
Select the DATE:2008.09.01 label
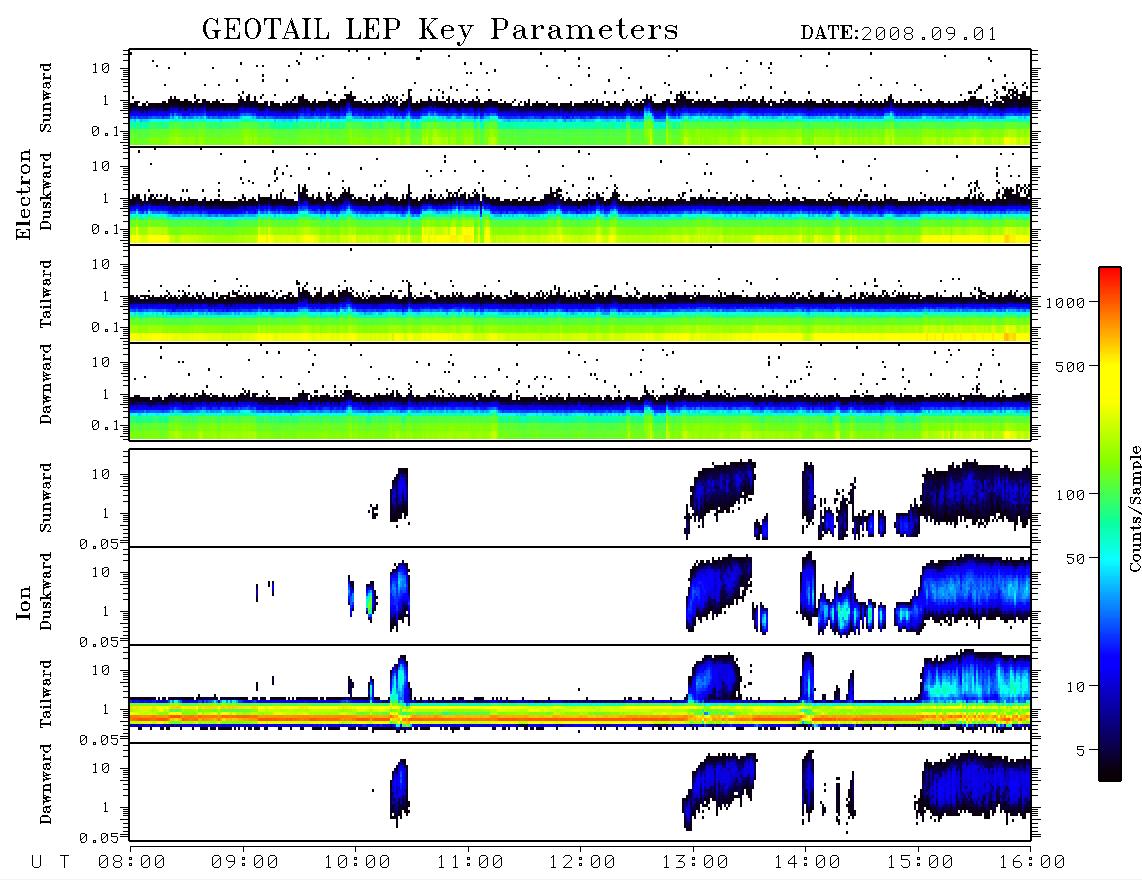point(899,34)
